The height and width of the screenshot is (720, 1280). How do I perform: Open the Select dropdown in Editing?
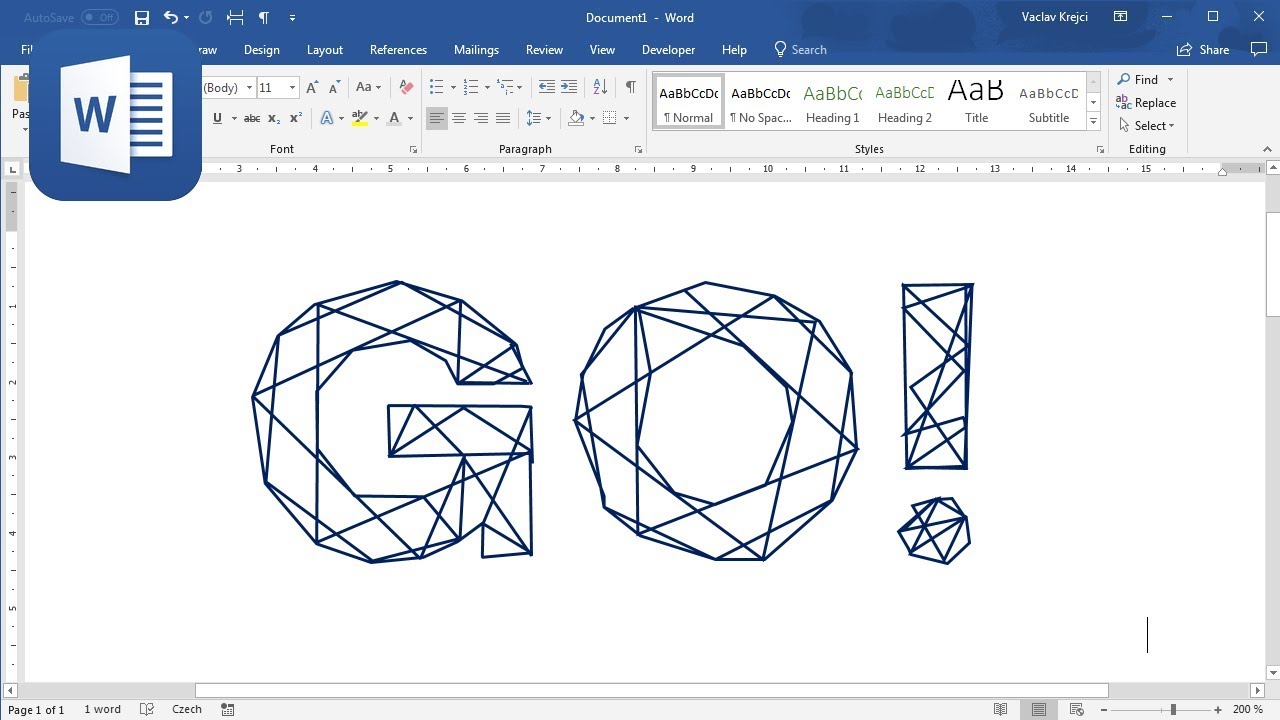(x=1146, y=126)
